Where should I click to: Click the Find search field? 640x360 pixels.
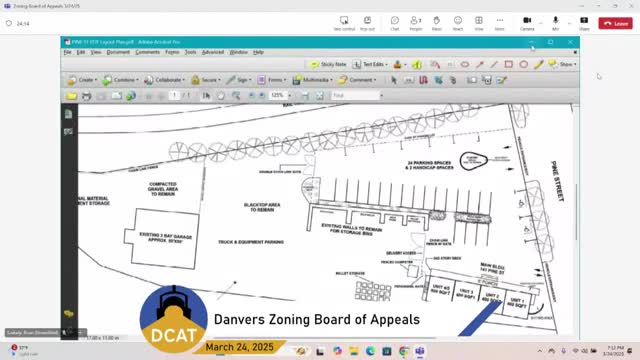pyautogui.click(x=355, y=96)
